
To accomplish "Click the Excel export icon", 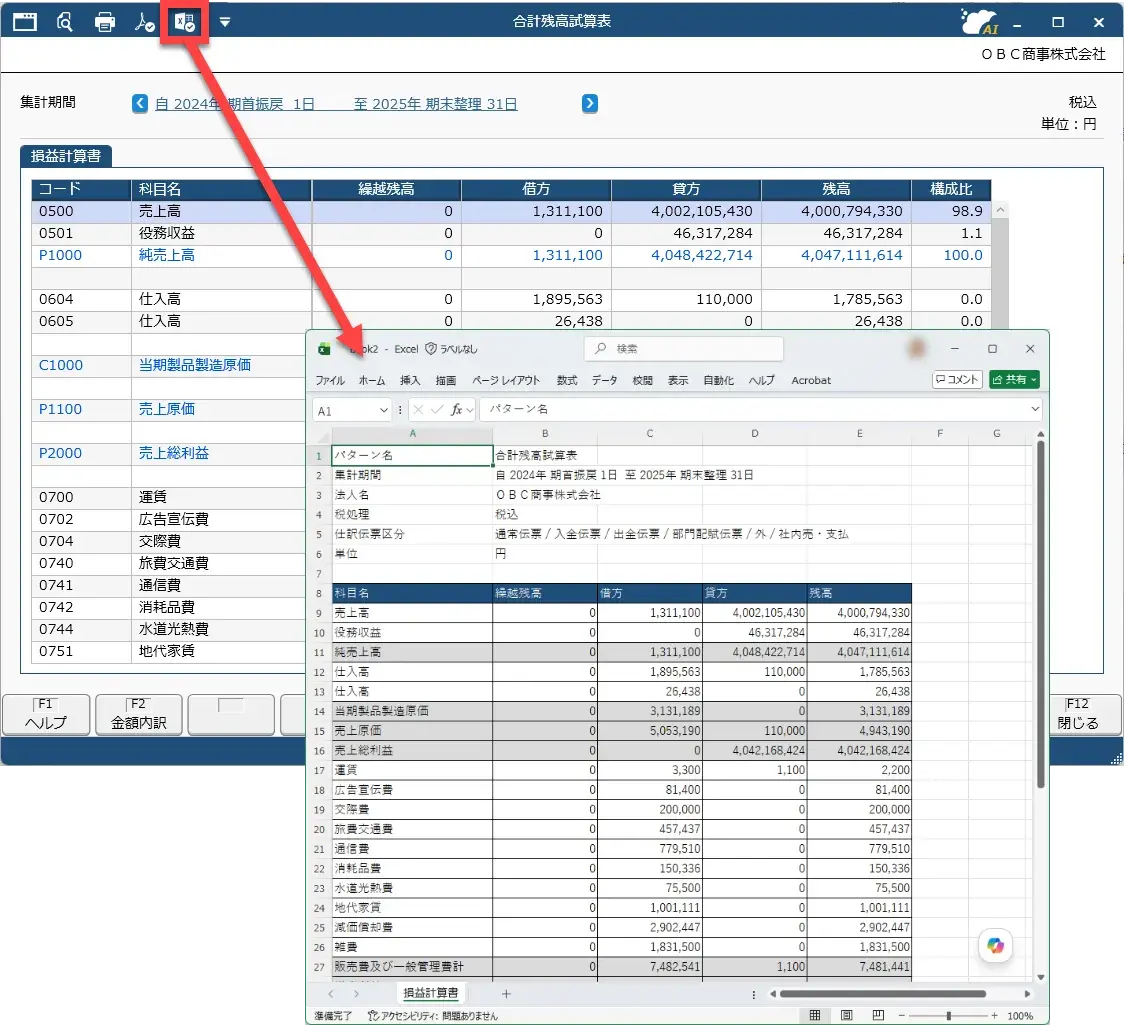I will tap(184, 22).
